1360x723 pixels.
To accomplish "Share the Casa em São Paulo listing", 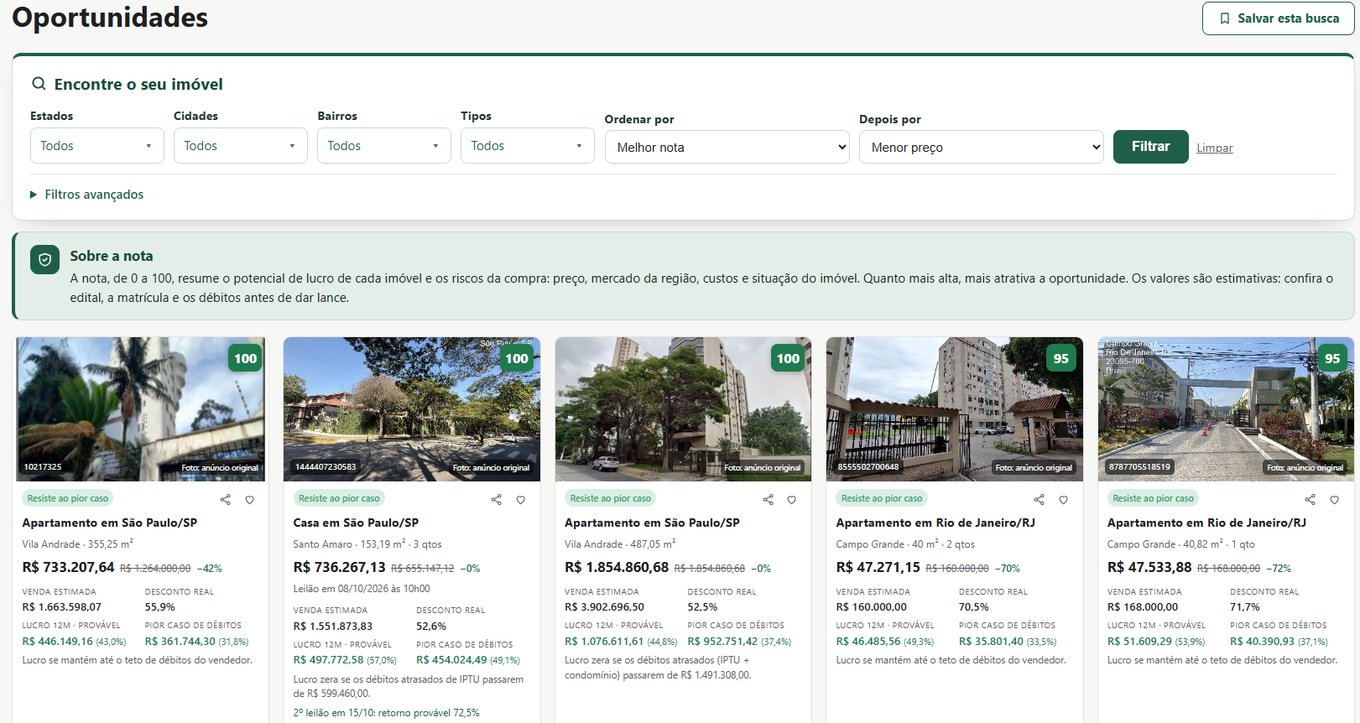I will [x=496, y=499].
